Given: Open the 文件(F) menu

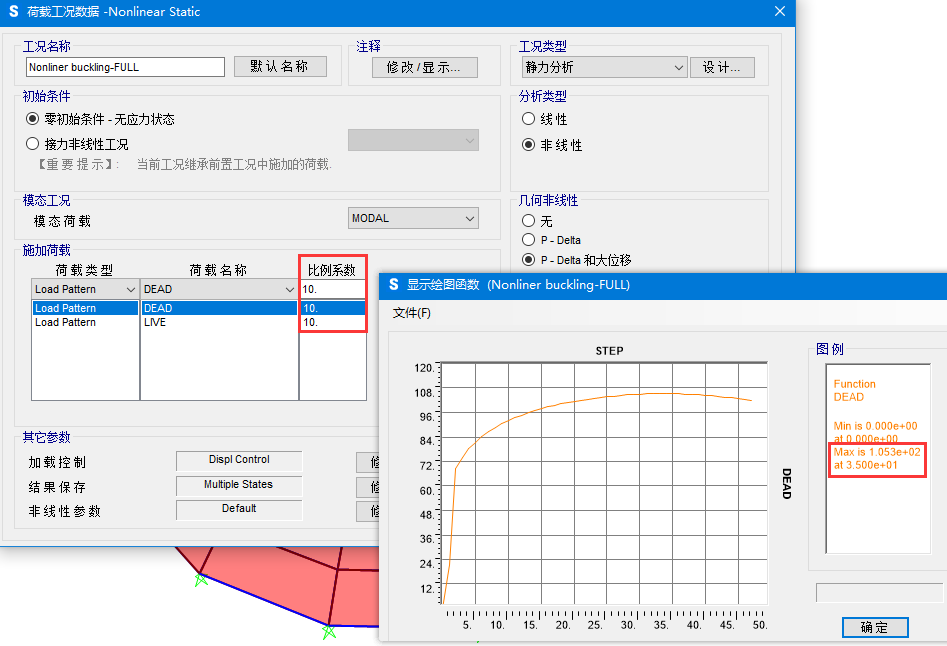Looking at the screenshot, I should point(412,313).
